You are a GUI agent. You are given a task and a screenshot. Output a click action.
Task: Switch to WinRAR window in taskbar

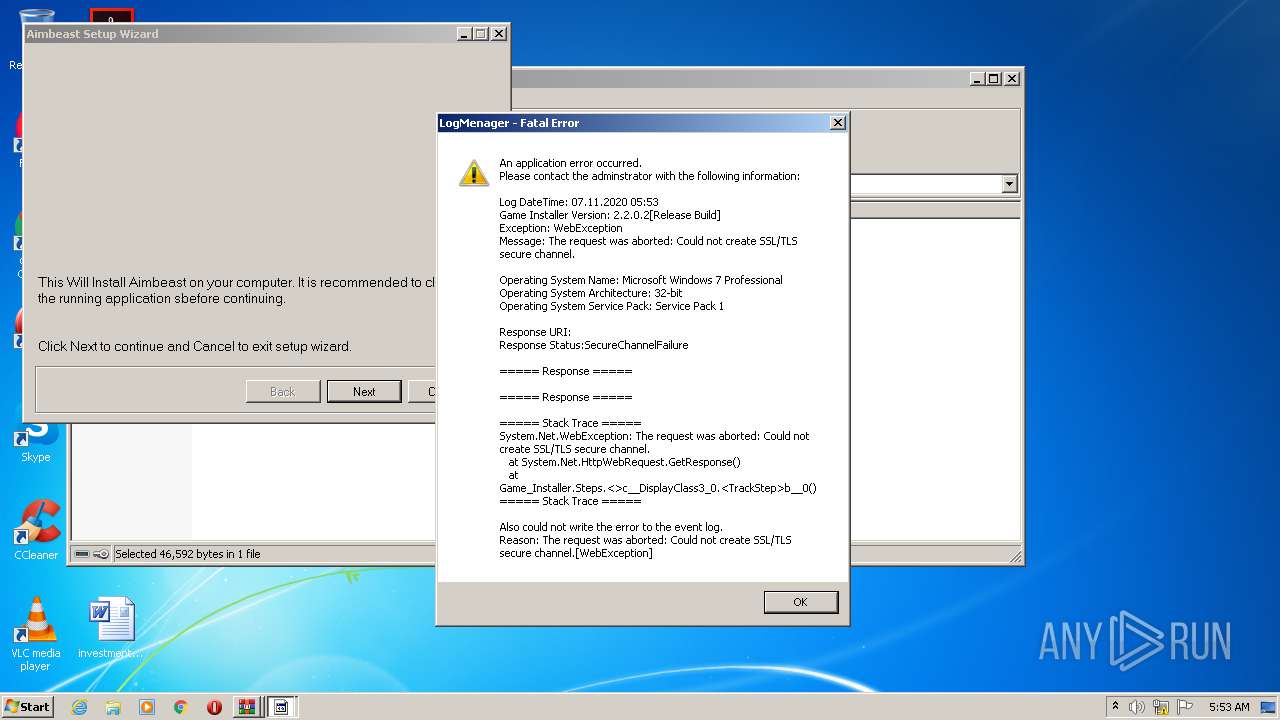coord(247,707)
